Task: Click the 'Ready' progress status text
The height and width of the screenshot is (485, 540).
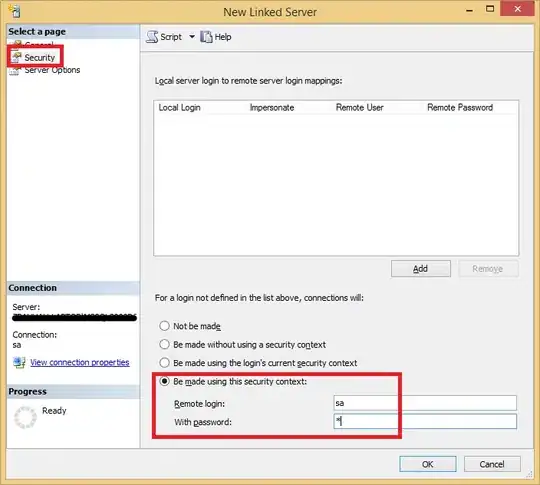Action: 54,411
